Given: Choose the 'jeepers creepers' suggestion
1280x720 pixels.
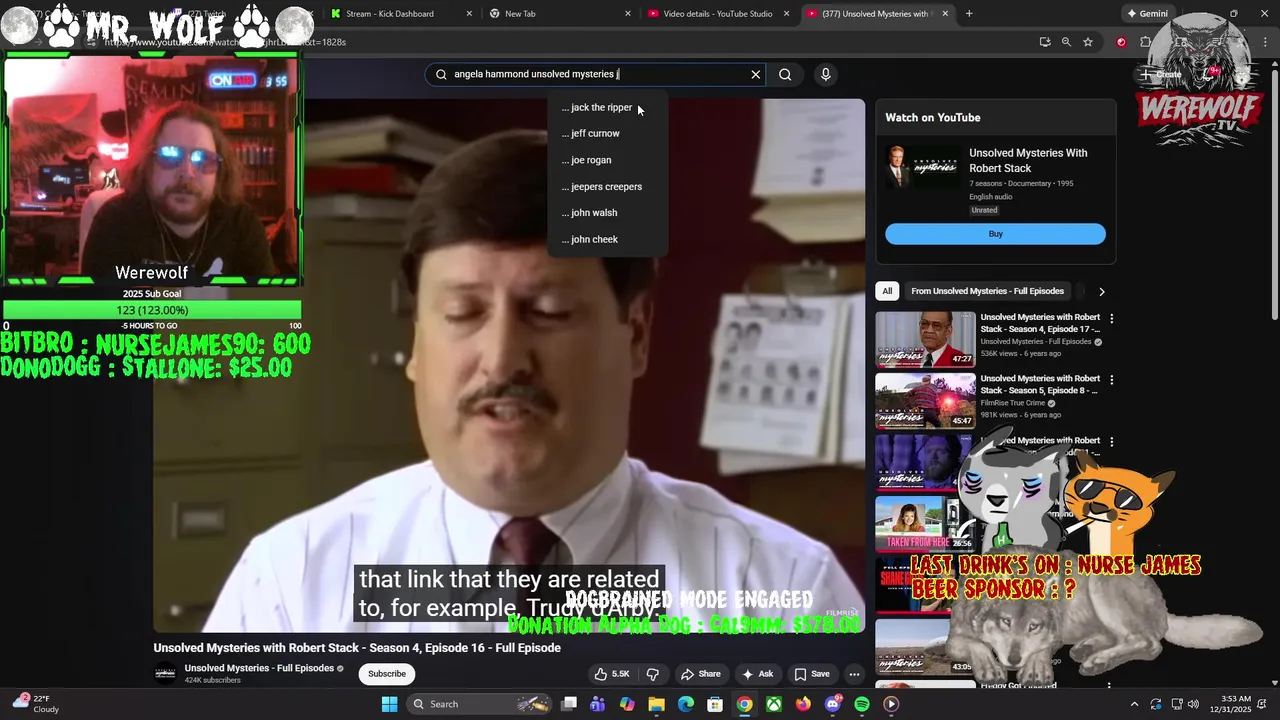Looking at the screenshot, I should pos(606,186).
